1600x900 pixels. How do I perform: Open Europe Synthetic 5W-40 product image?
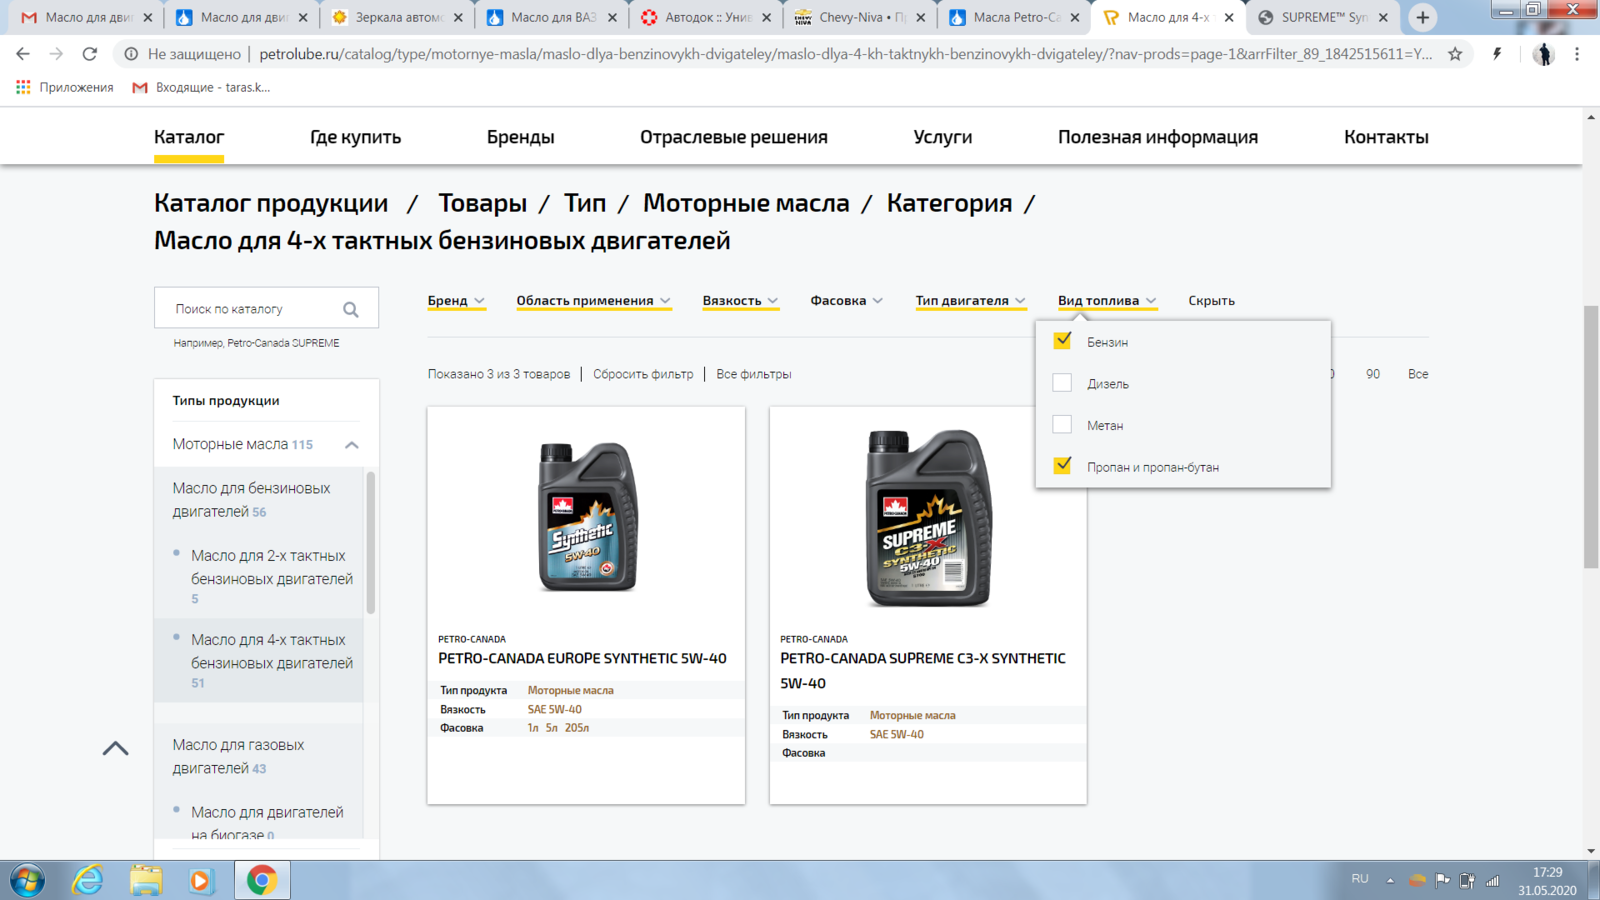pos(587,517)
